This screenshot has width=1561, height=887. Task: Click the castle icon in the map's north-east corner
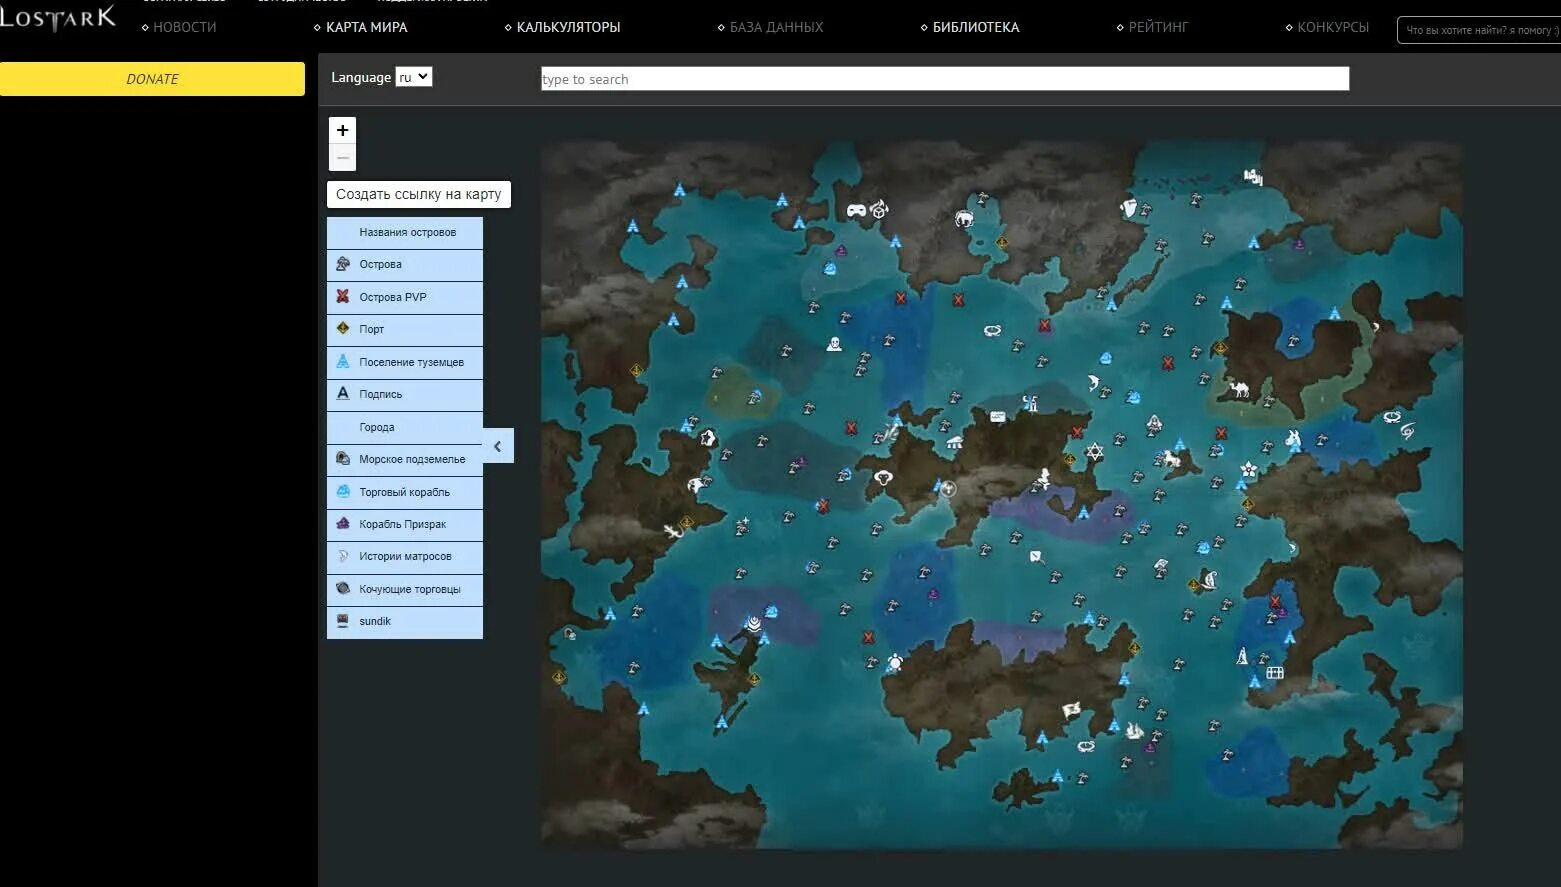1253,177
